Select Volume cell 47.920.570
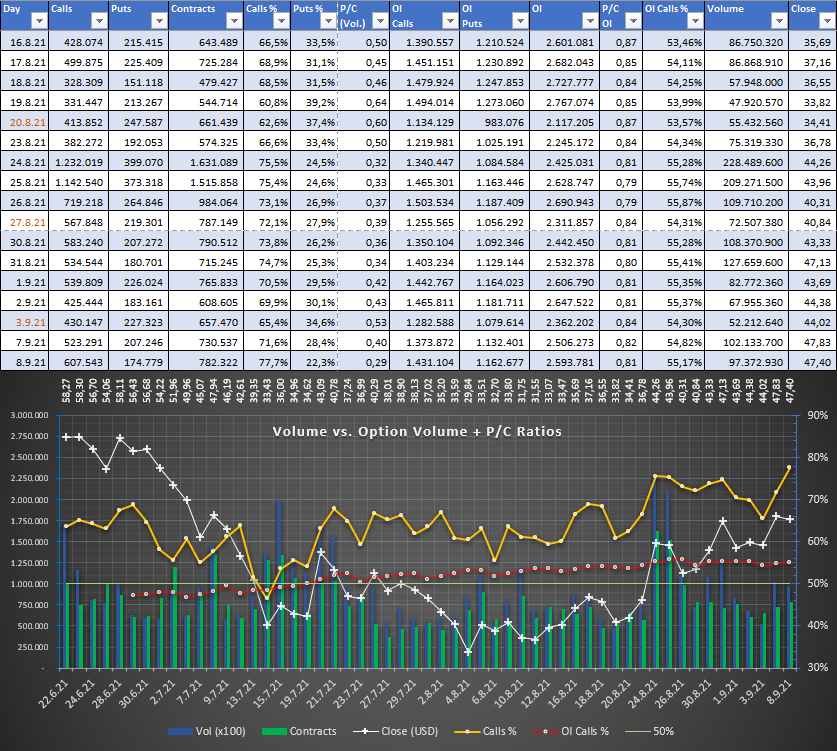Viewport: 837px width, 751px height. pyautogui.click(x=747, y=102)
